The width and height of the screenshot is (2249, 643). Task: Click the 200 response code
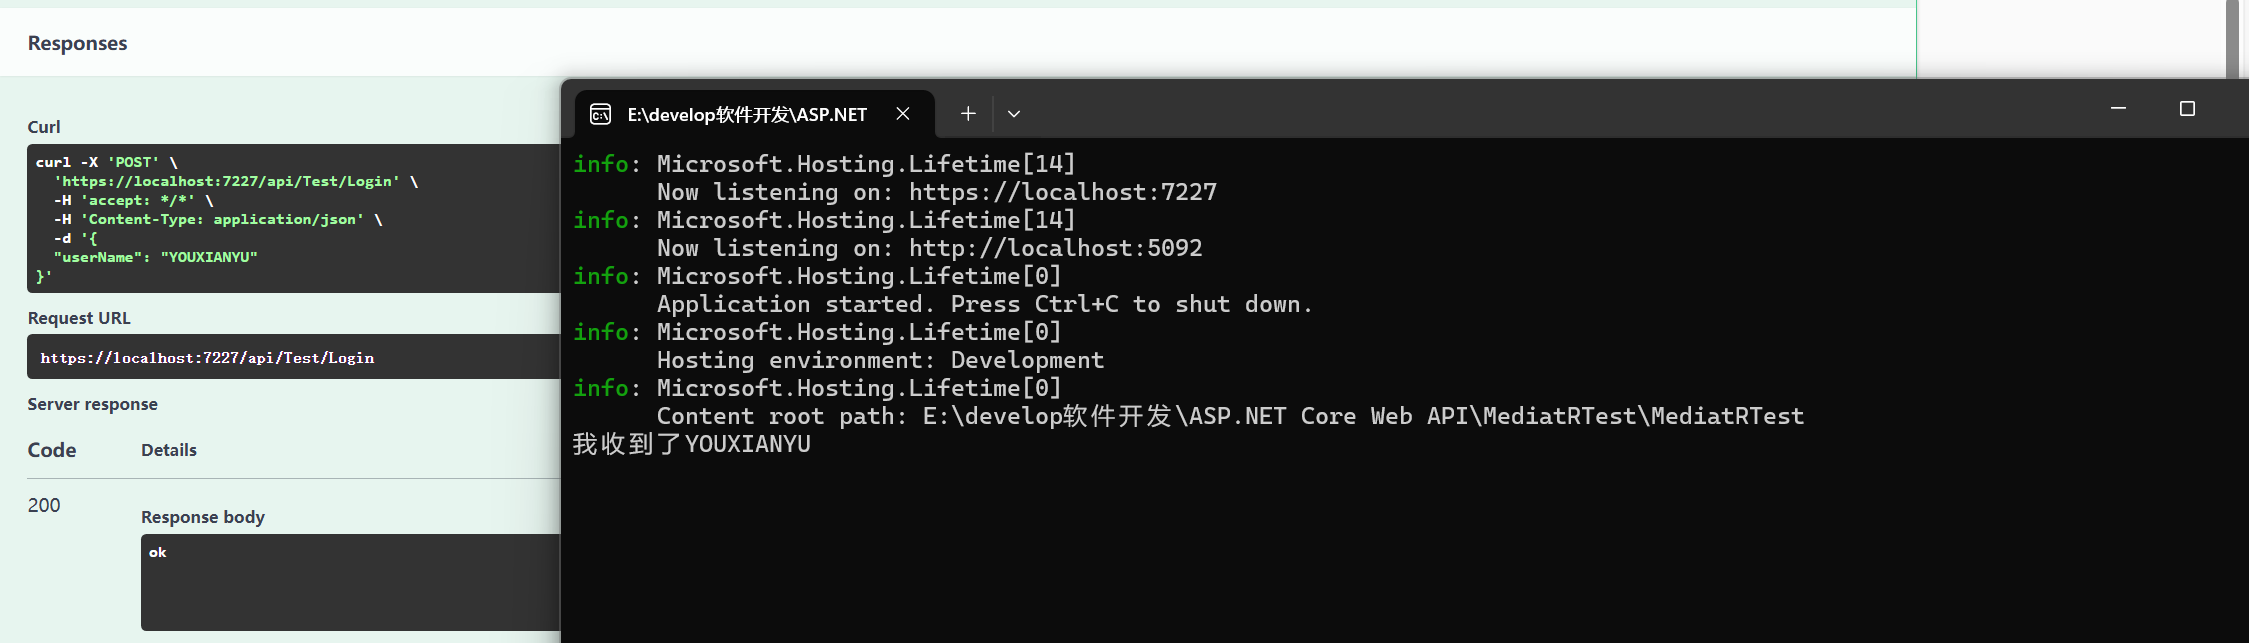pyautogui.click(x=44, y=505)
